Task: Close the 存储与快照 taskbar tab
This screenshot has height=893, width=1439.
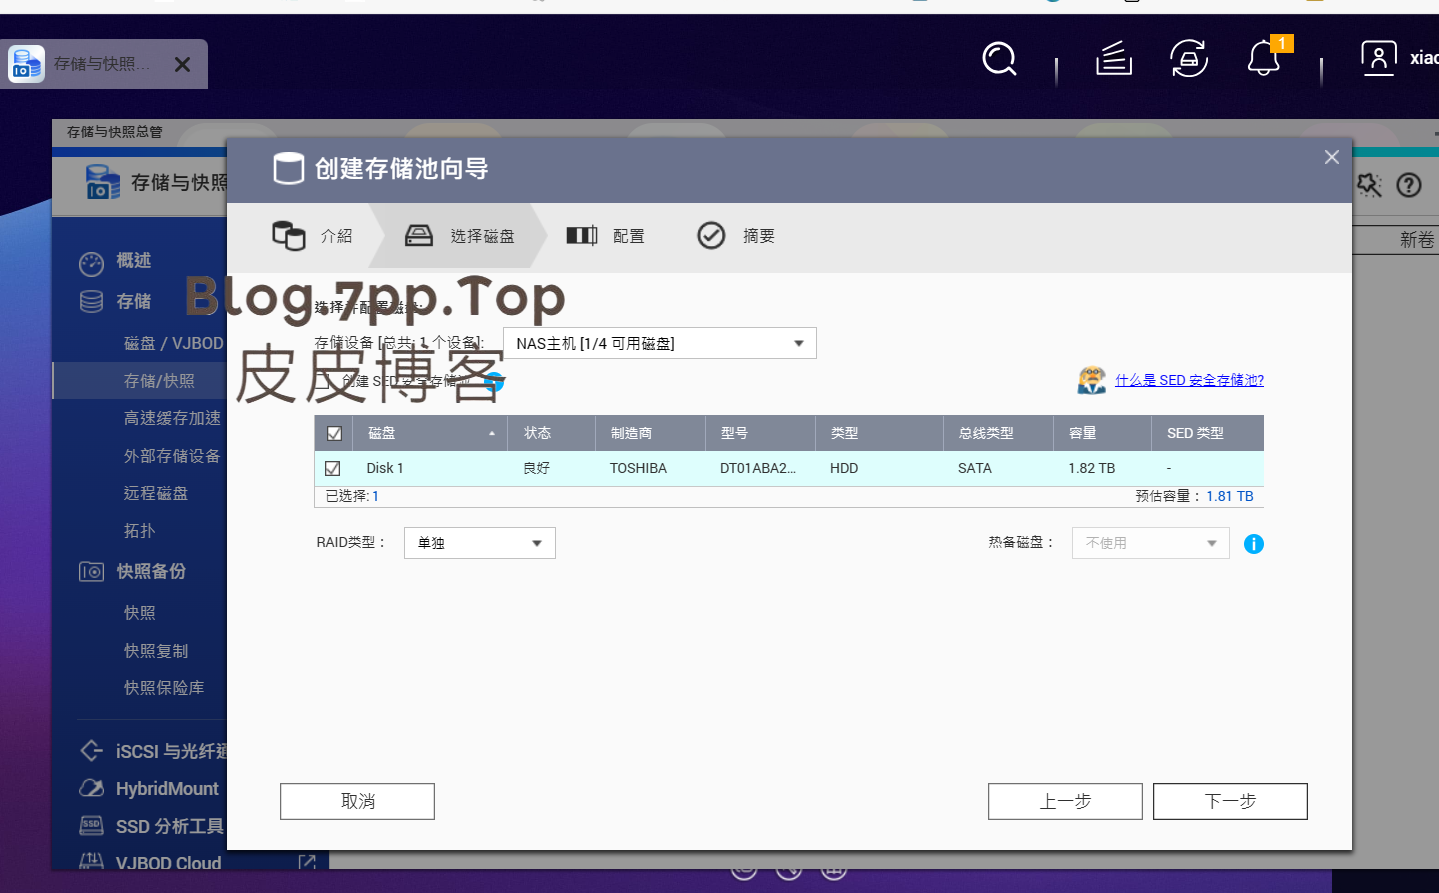Action: [182, 64]
